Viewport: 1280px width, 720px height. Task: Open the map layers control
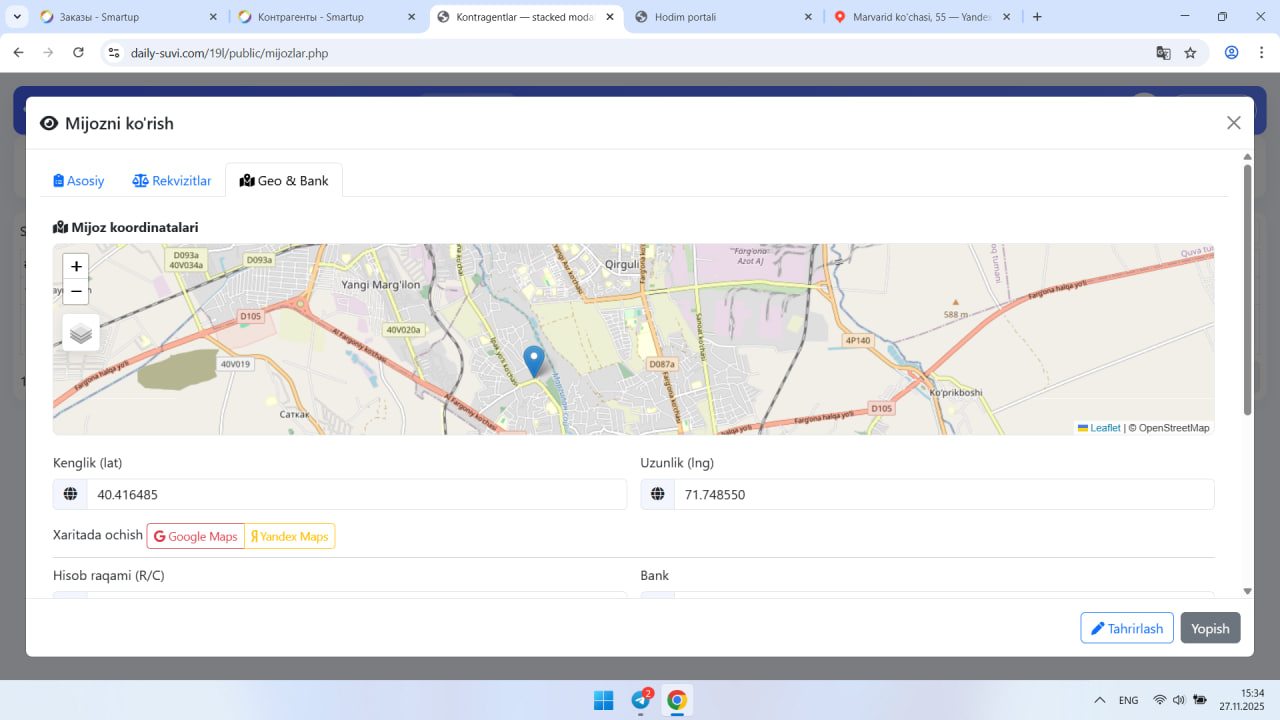[81, 333]
